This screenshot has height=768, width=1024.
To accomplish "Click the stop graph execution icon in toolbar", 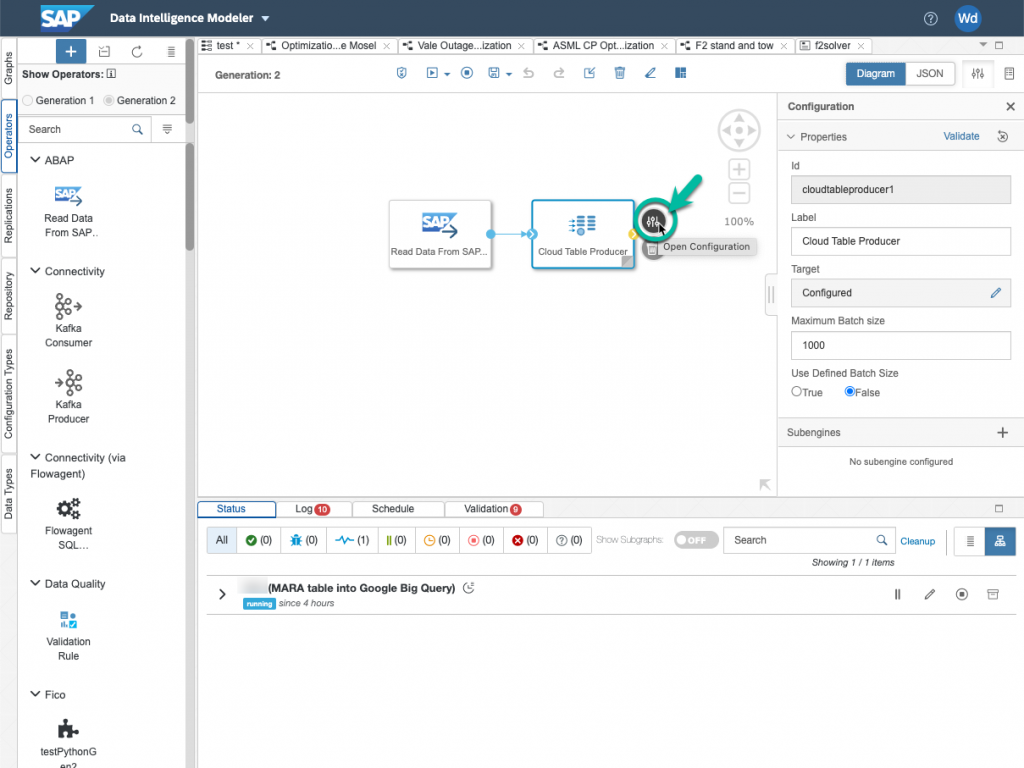I will point(466,73).
